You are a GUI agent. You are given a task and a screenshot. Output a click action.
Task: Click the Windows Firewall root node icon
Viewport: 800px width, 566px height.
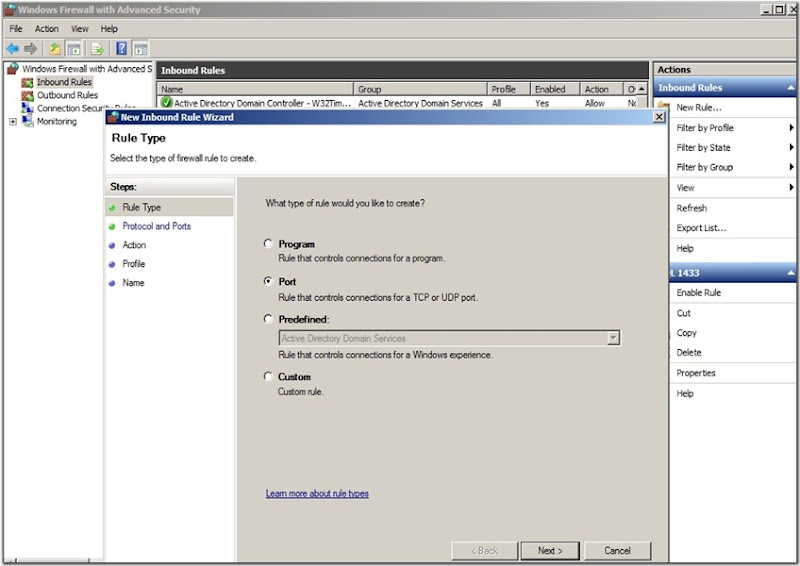tap(13, 68)
